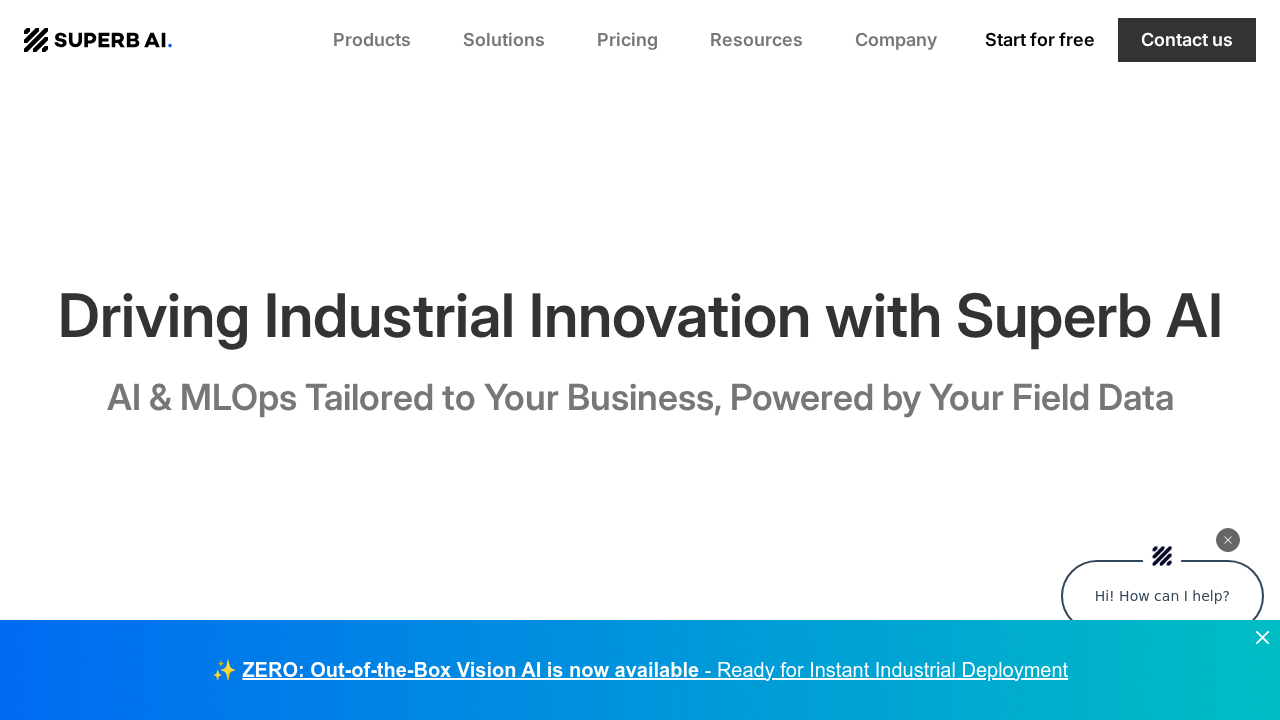This screenshot has width=1280, height=720.
Task: Click the Start for free link
Action: pyautogui.click(x=1039, y=40)
